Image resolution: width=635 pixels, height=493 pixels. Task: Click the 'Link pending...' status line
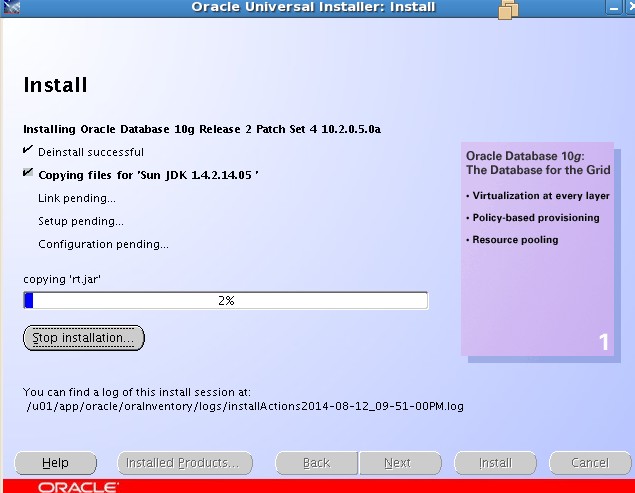(77, 198)
